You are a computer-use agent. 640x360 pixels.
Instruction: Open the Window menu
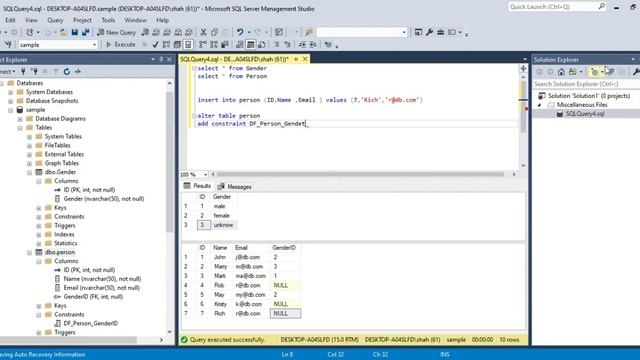click(135, 20)
